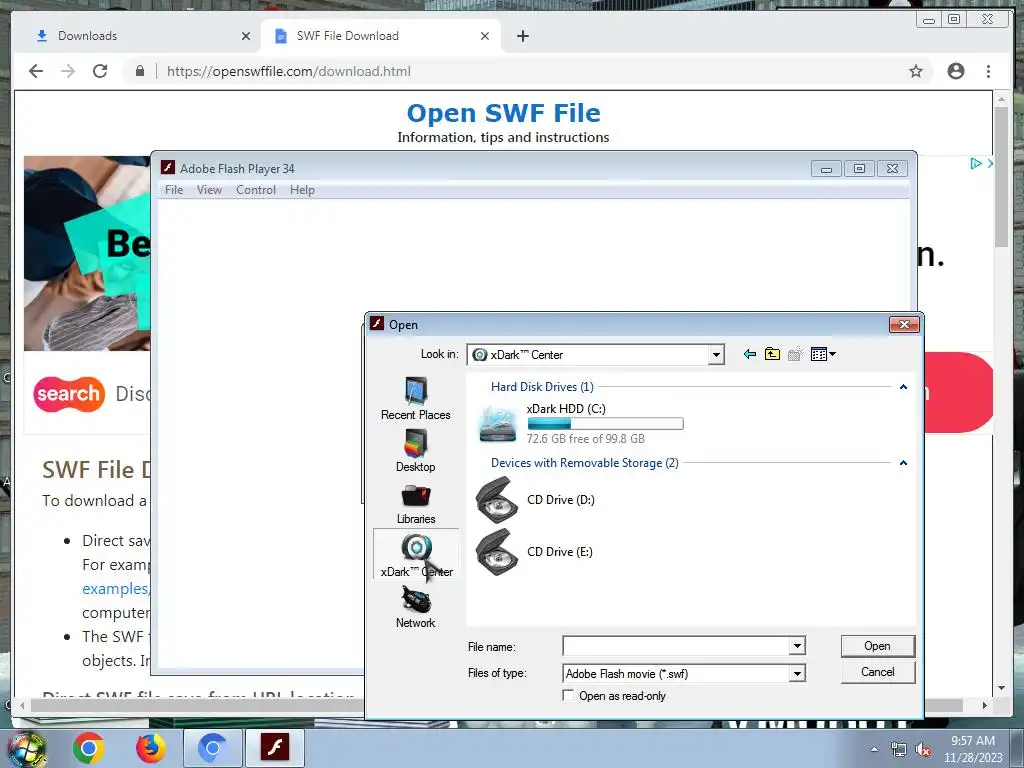Go back using Open dialog's back arrow
Image resolution: width=1024 pixels, height=768 pixels.
coord(750,354)
